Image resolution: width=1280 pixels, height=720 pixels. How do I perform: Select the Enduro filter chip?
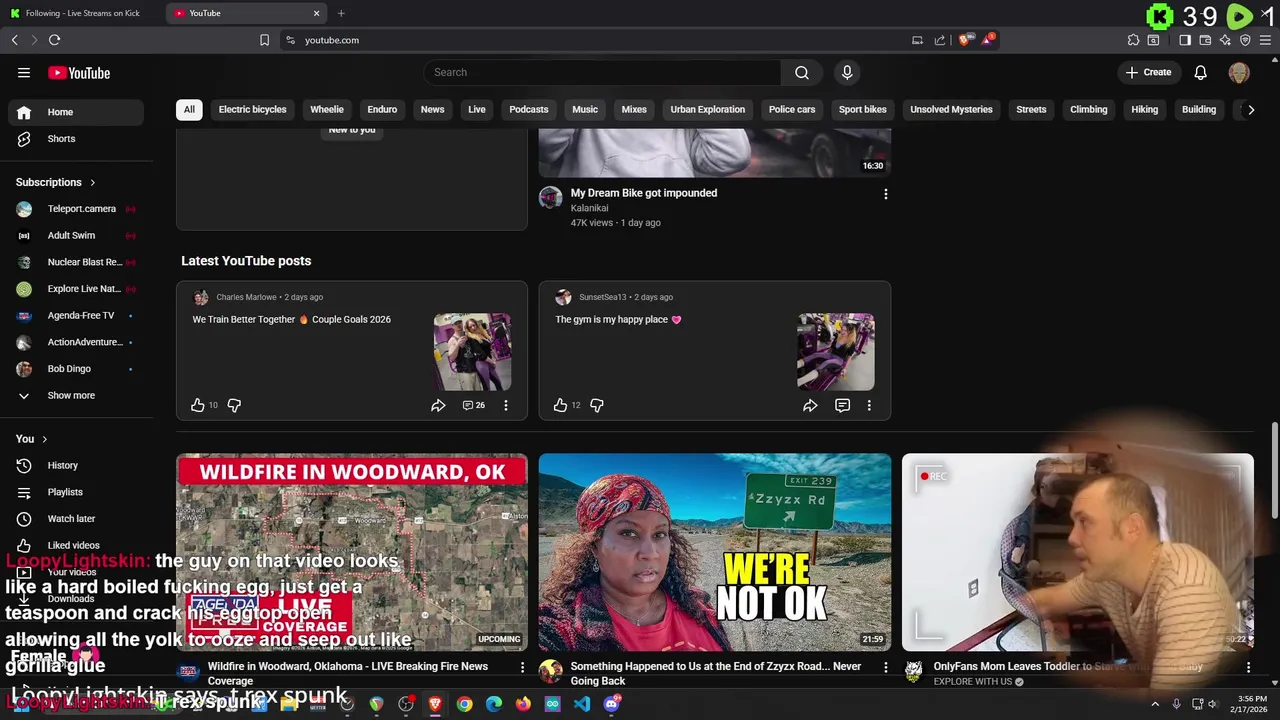point(382,109)
